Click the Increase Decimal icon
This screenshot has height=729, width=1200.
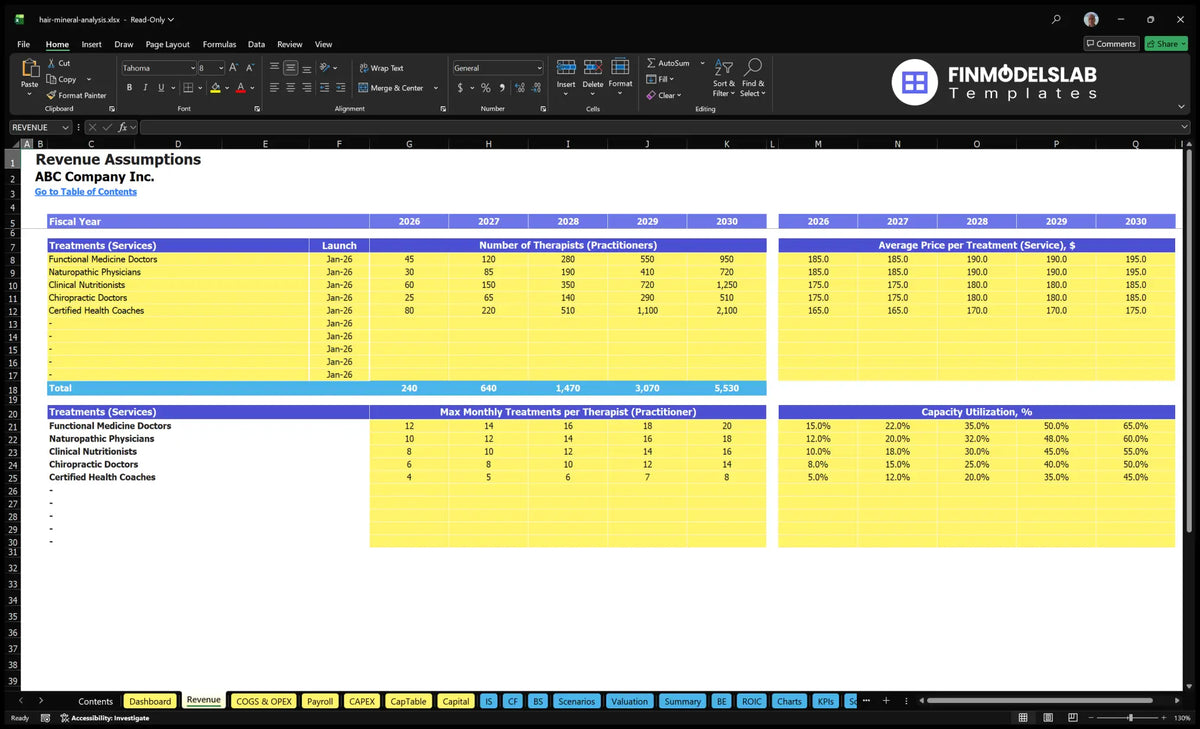point(519,88)
